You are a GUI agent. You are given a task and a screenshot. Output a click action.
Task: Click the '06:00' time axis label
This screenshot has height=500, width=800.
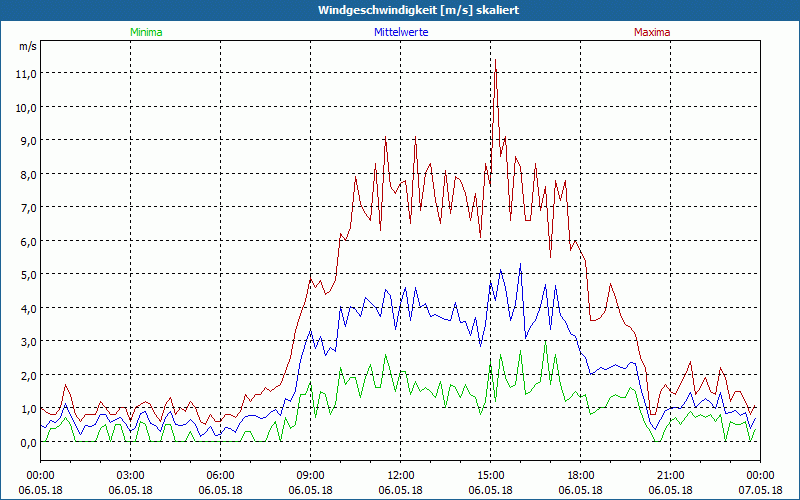(220, 476)
